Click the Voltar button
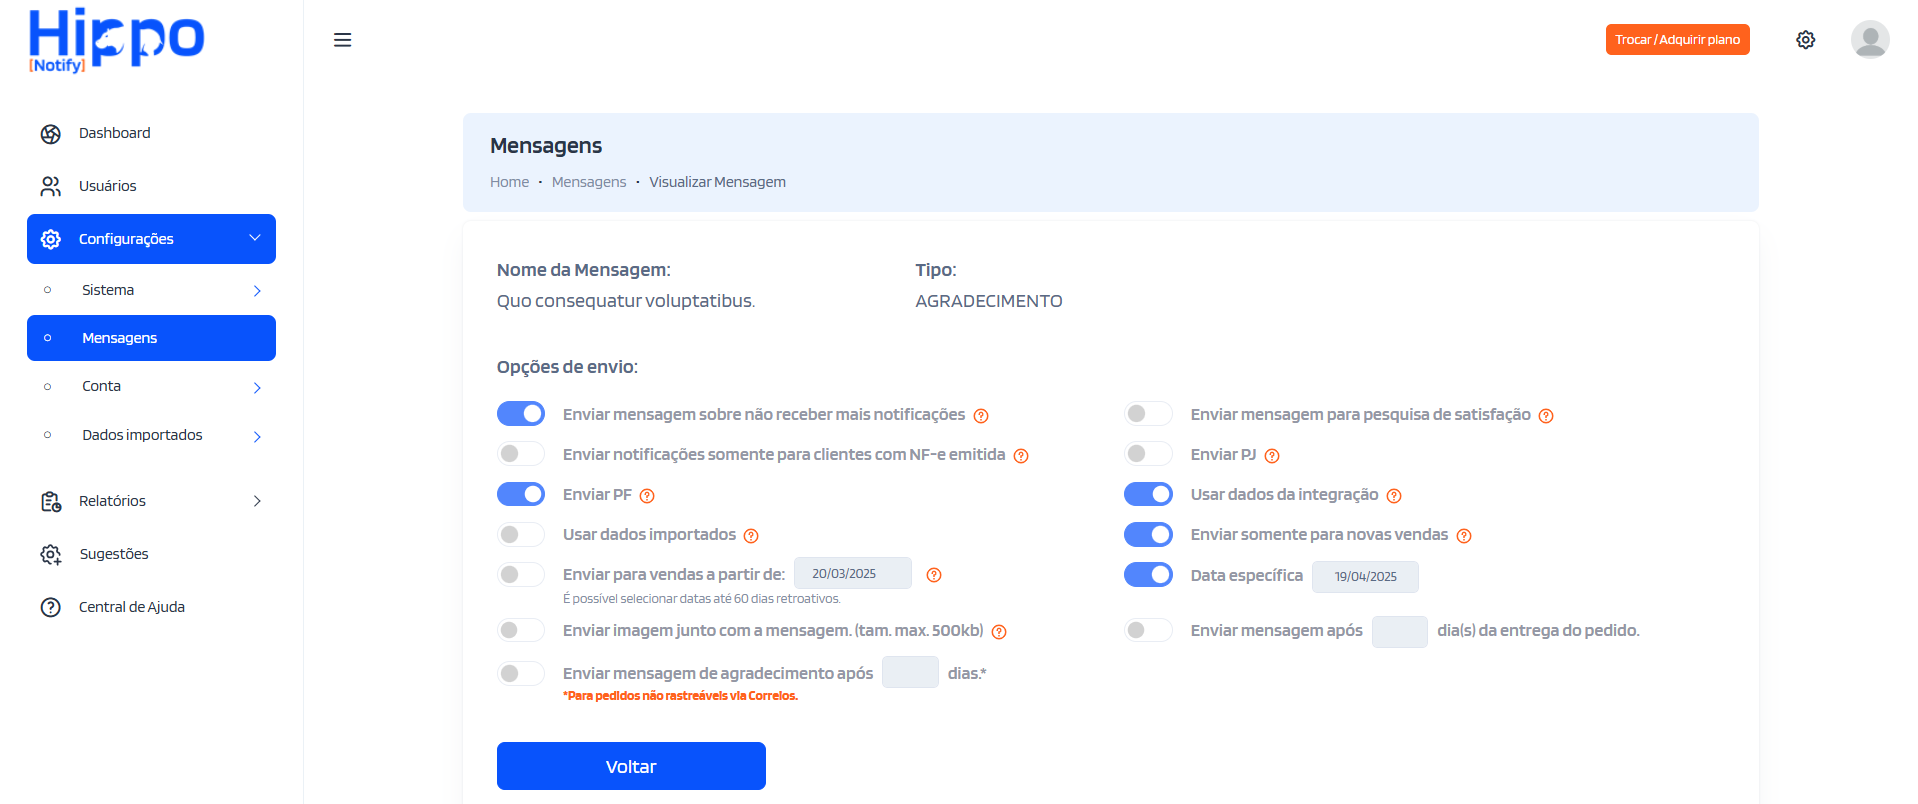This screenshot has height=804, width=1918. 631,766
